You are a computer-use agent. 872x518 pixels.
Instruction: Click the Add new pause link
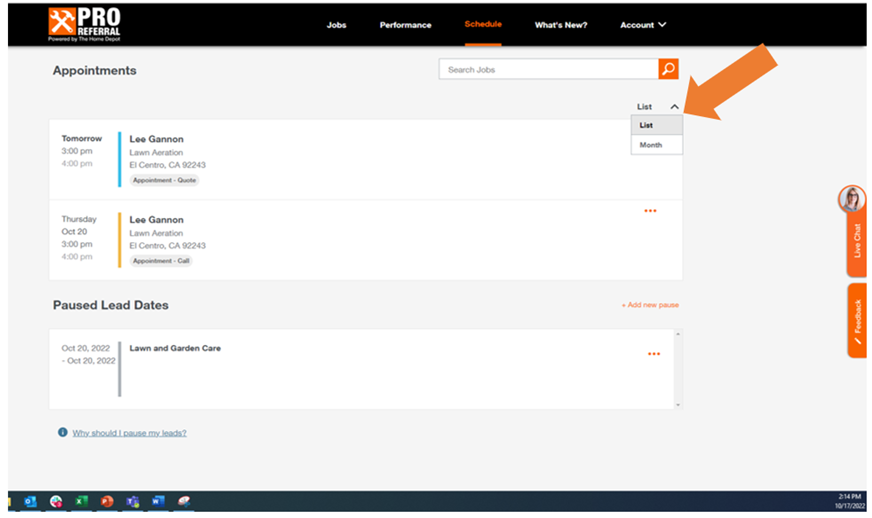point(649,305)
